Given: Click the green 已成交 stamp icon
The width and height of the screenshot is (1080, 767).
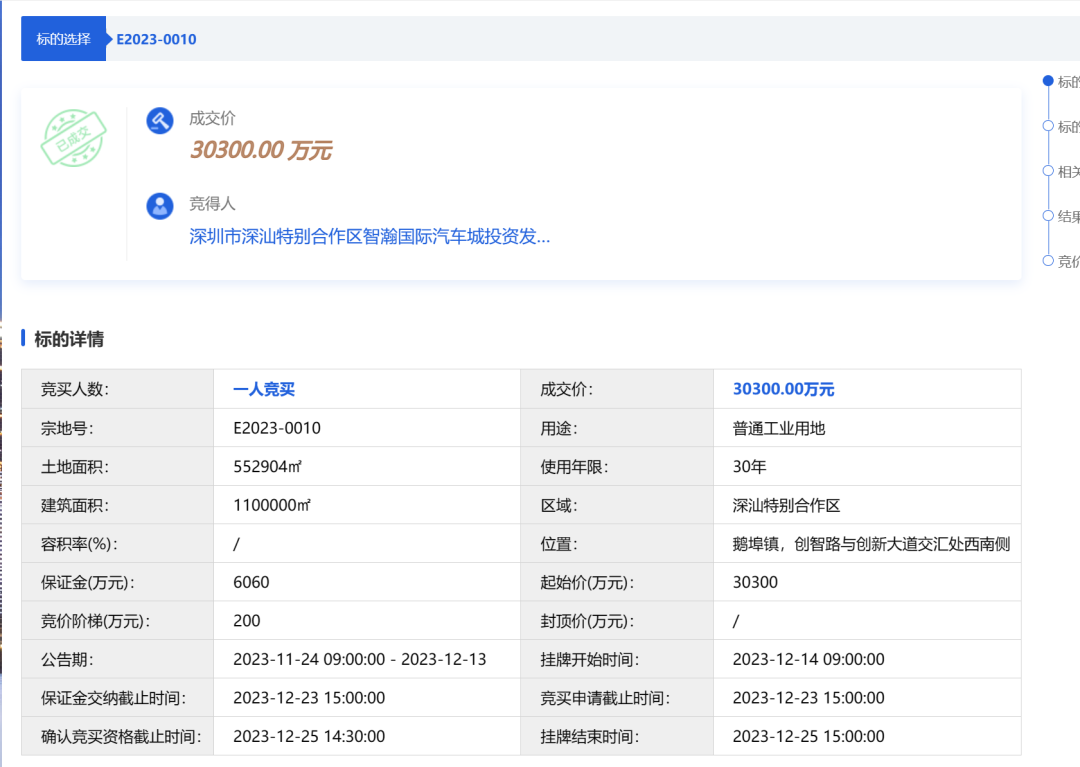Looking at the screenshot, I should tap(72, 138).
